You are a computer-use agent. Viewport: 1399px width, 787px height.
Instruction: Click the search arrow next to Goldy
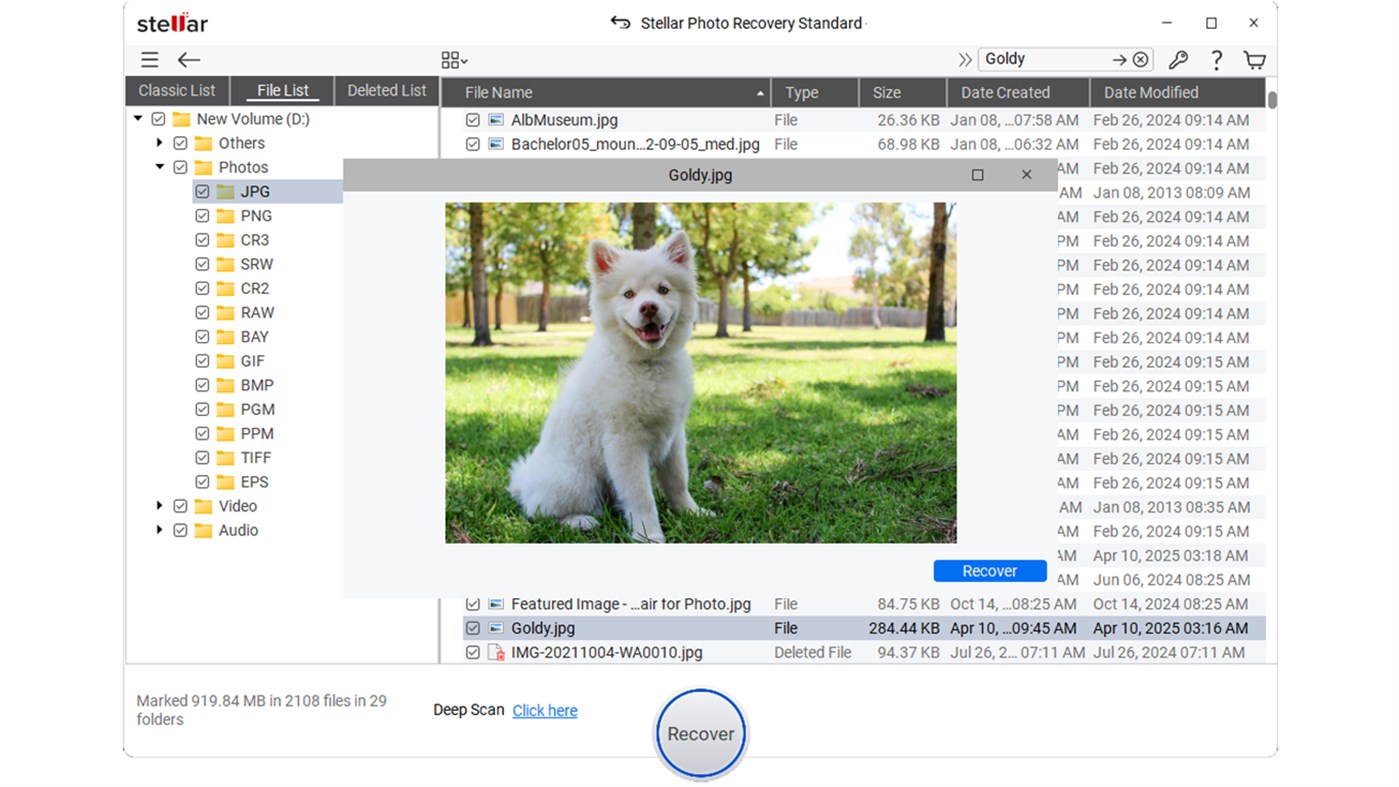(1119, 59)
